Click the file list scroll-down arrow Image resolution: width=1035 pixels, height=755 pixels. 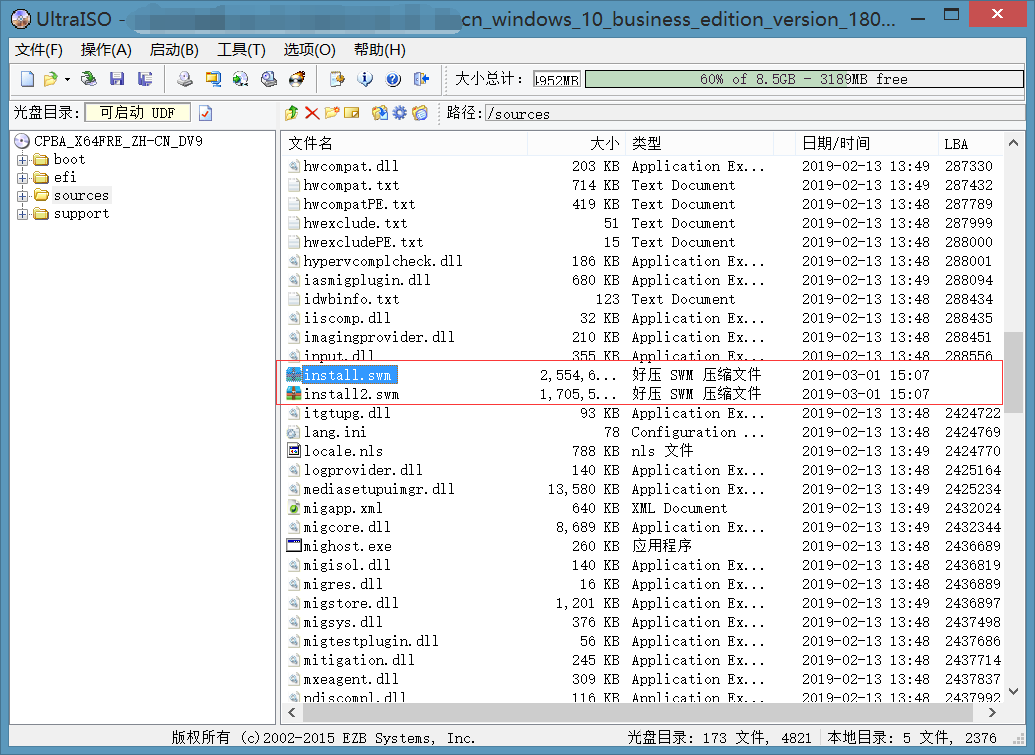(x=1013, y=691)
